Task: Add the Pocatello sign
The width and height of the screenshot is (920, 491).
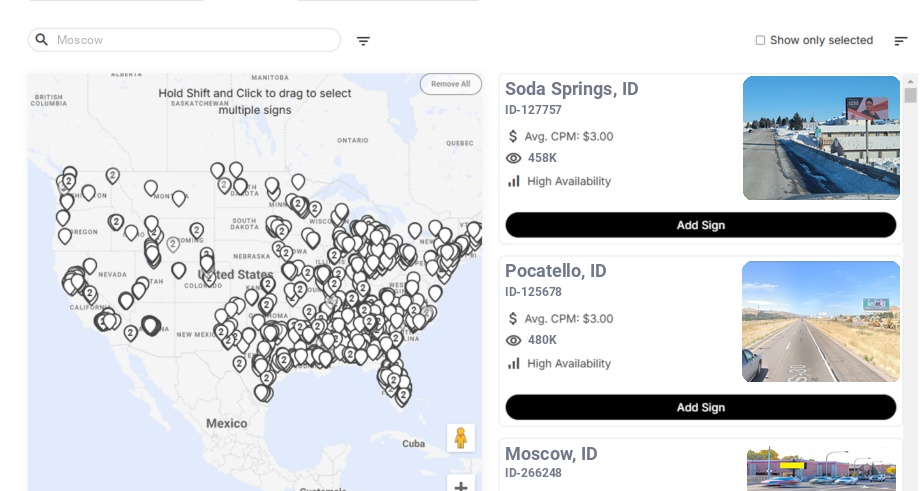Action: coord(700,407)
